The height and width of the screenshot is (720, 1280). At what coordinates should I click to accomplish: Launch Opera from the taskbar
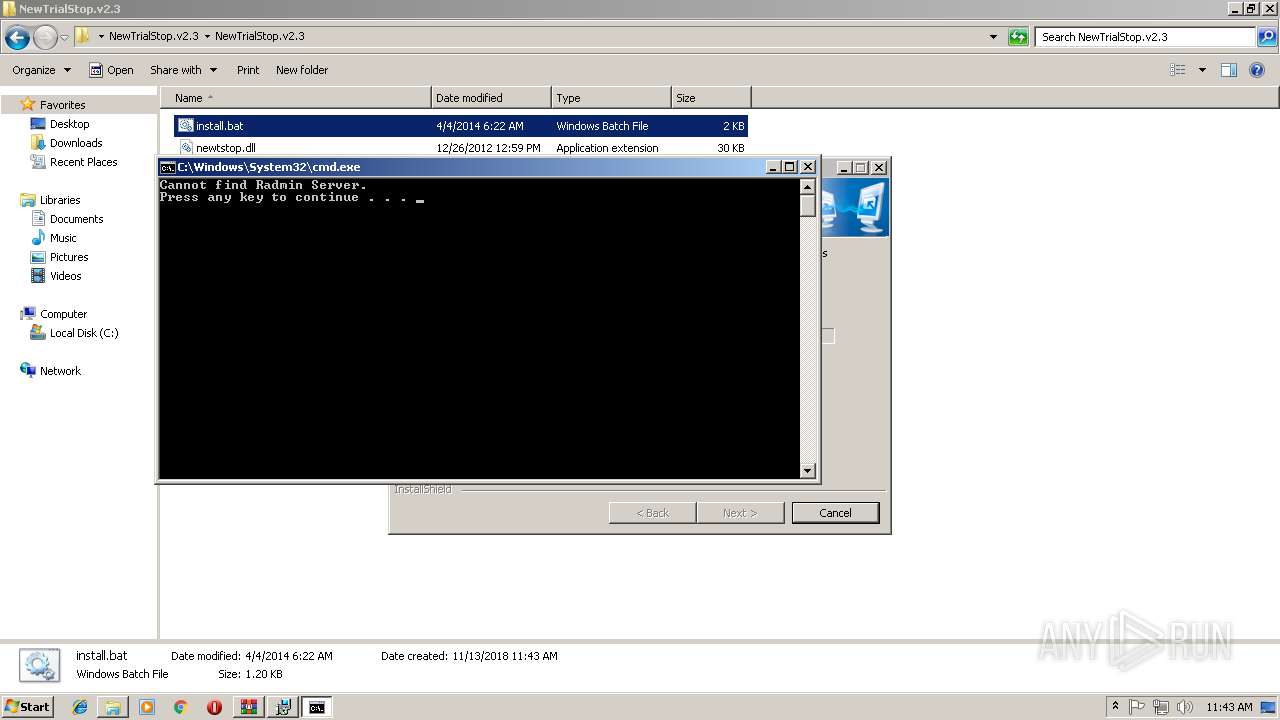tap(214, 707)
